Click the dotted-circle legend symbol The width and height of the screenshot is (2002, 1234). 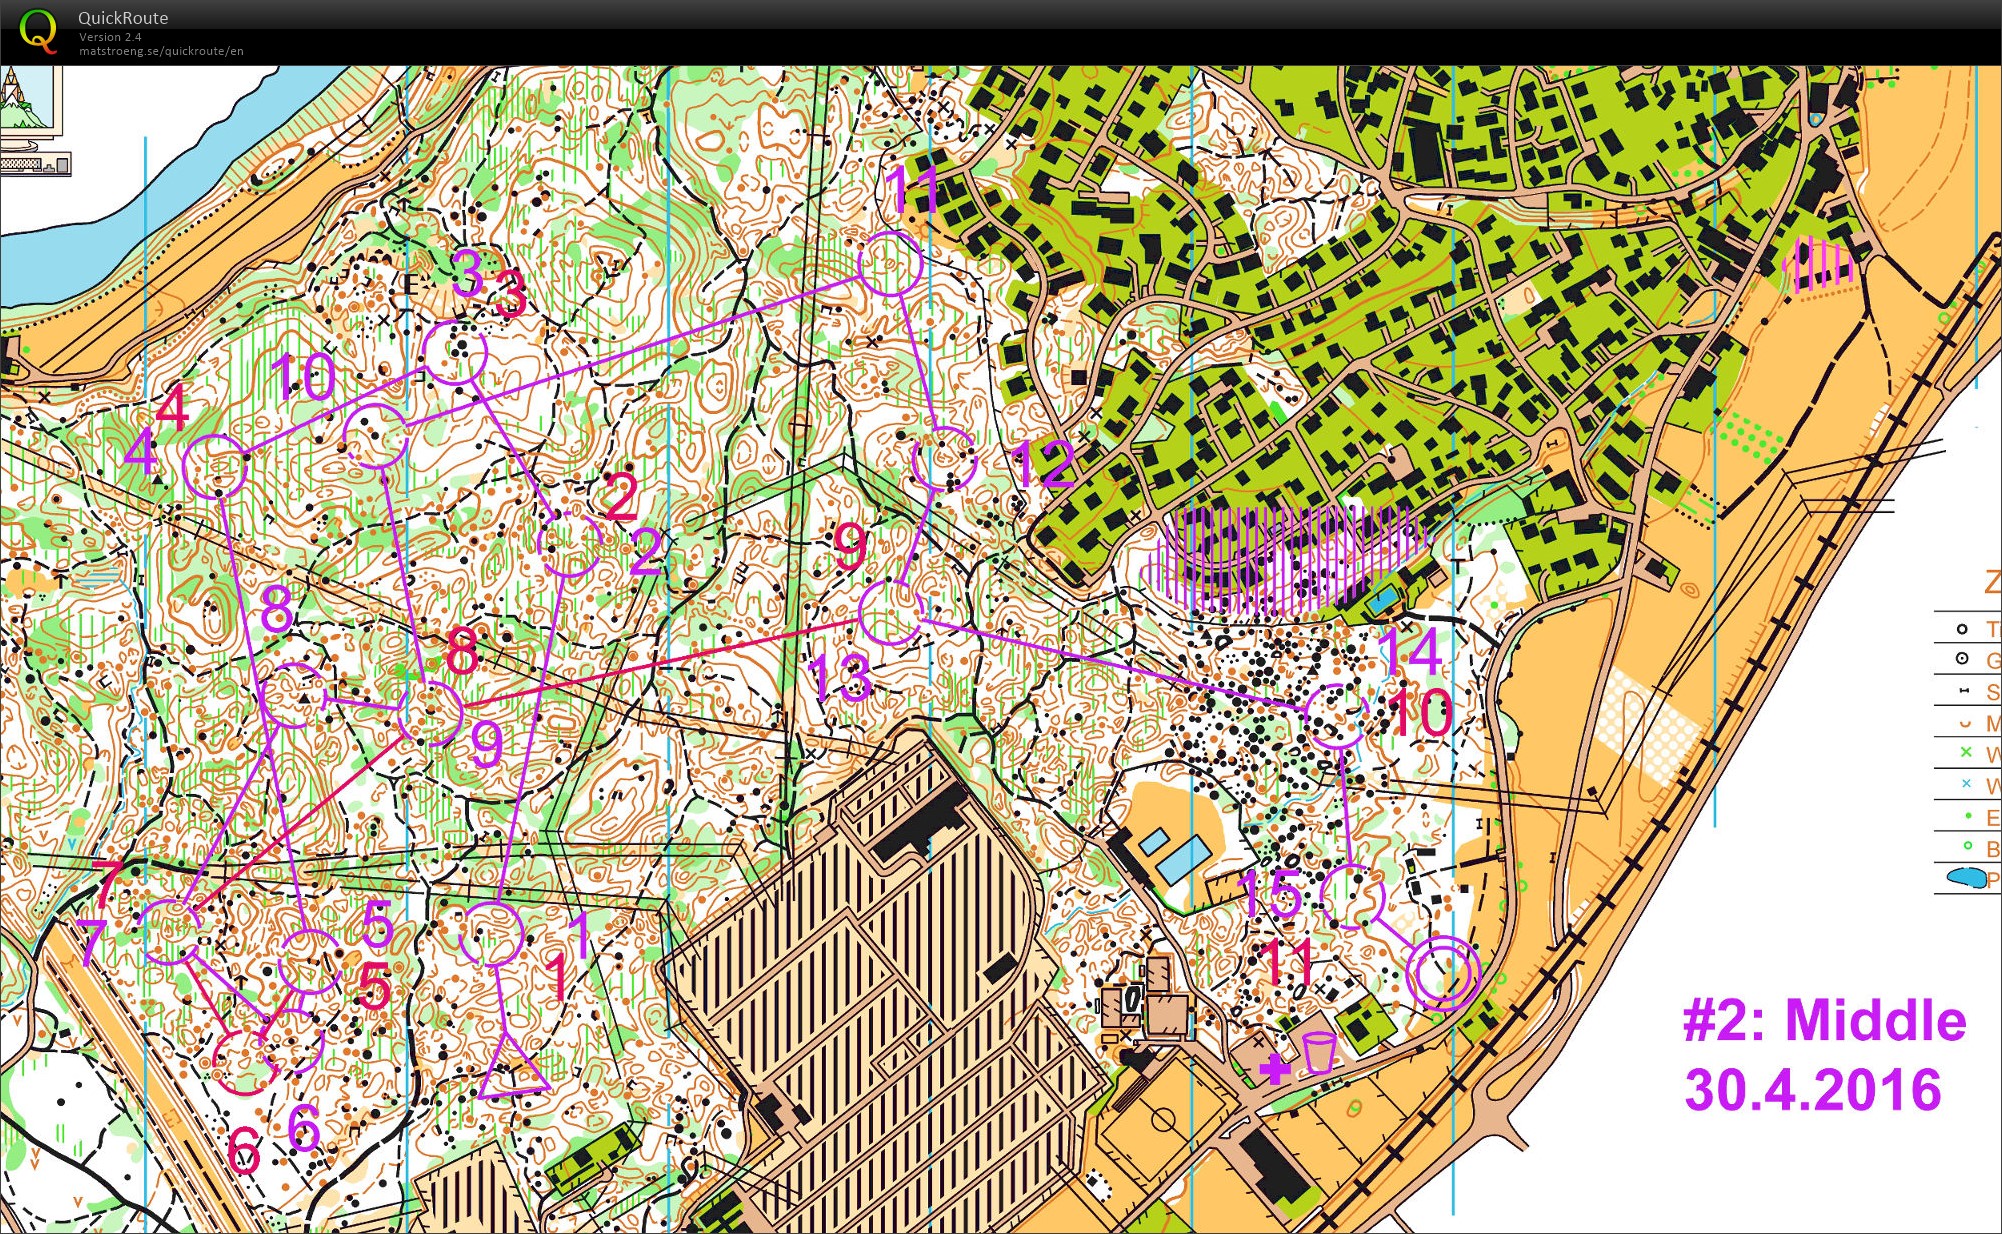tap(1962, 659)
